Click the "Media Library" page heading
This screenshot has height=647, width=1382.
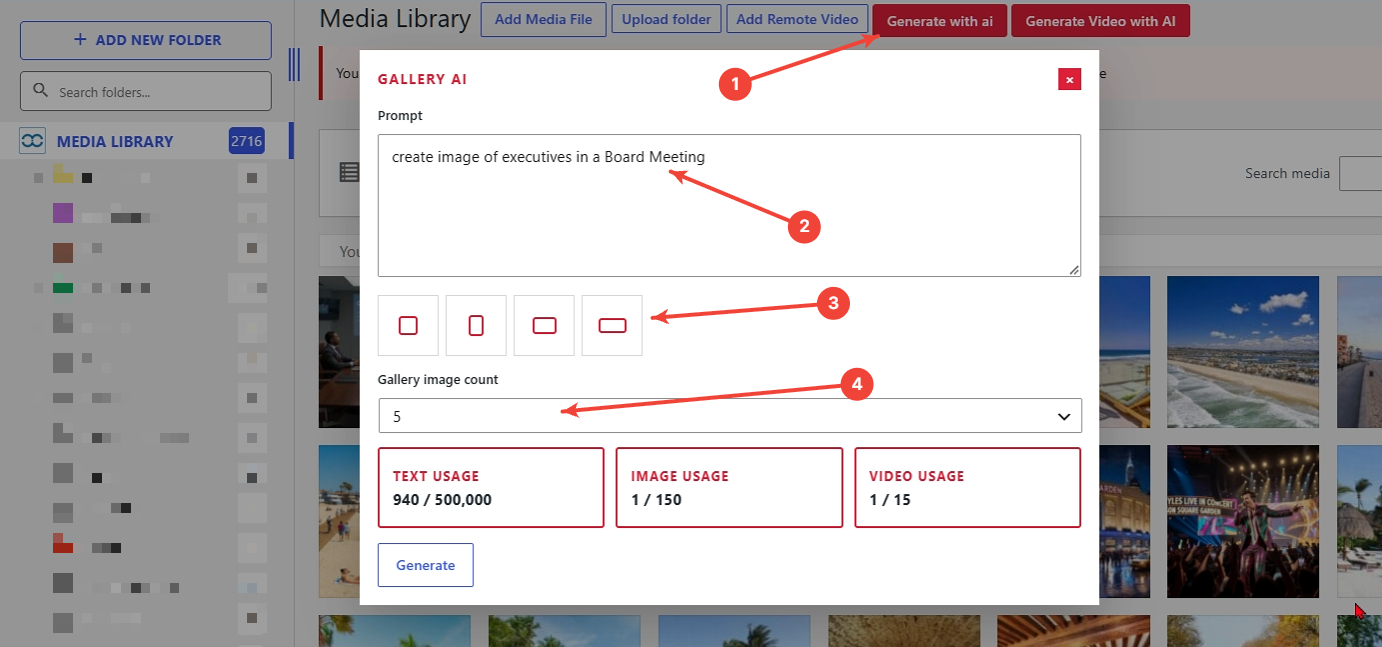(395, 18)
